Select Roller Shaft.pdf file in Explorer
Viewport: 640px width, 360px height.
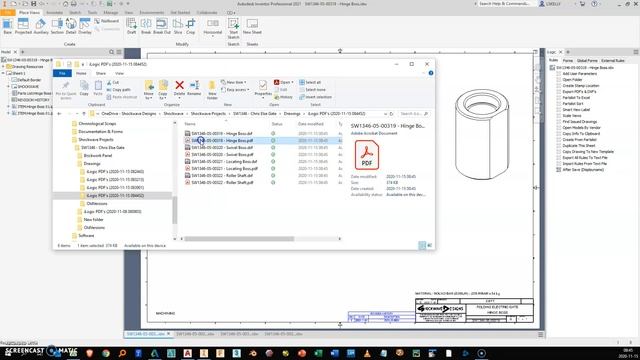point(222,182)
